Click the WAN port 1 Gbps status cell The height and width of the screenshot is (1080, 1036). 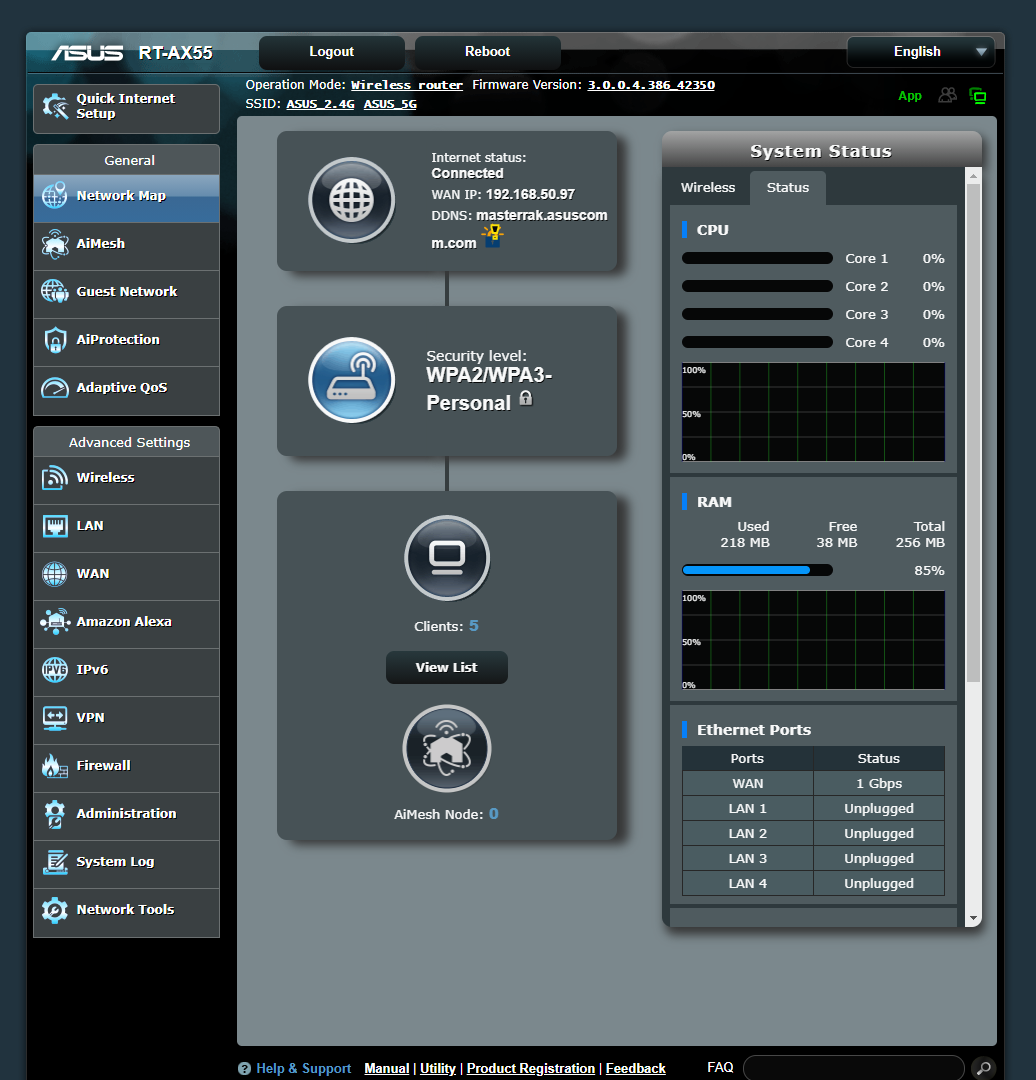point(879,783)
